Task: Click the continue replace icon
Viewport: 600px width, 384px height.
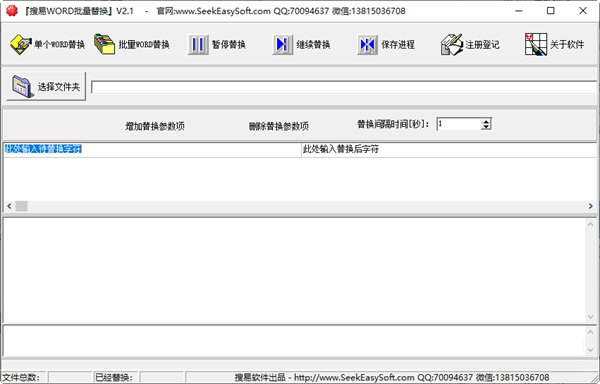Action: (x=282, y=44)
